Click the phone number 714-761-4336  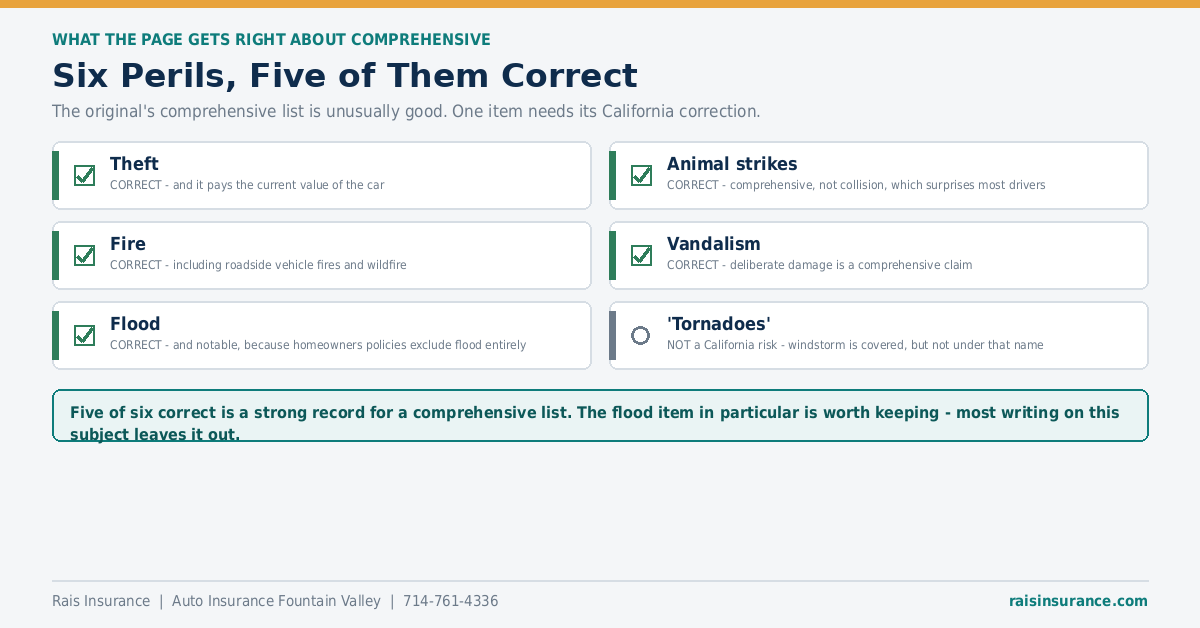tap(450, 601)
